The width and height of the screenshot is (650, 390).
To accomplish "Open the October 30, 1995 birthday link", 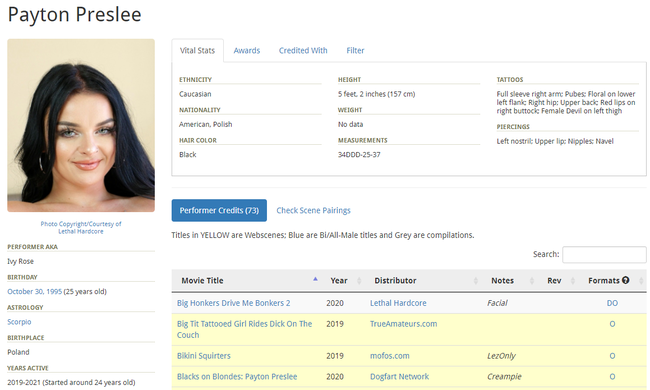I will click(x=34, y=291).
